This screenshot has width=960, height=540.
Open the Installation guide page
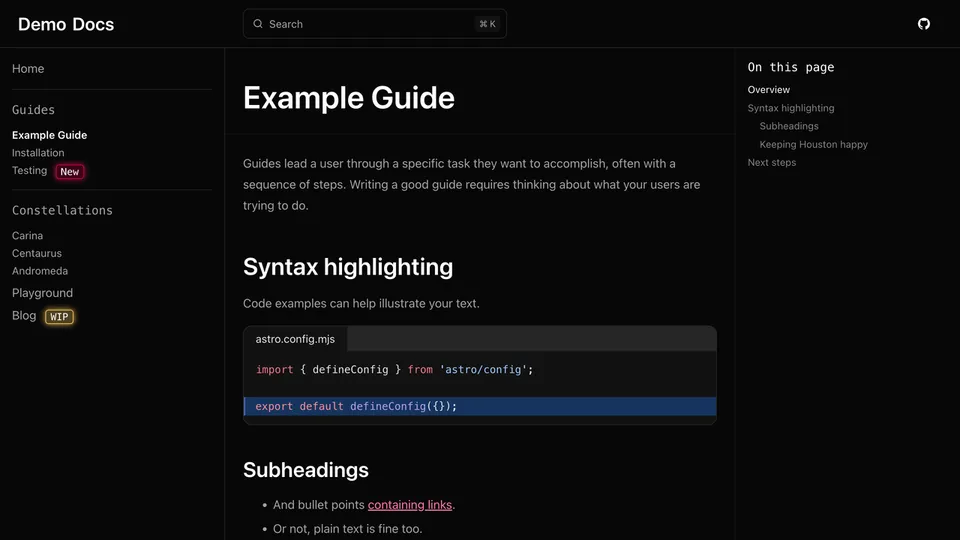[38, 153]
